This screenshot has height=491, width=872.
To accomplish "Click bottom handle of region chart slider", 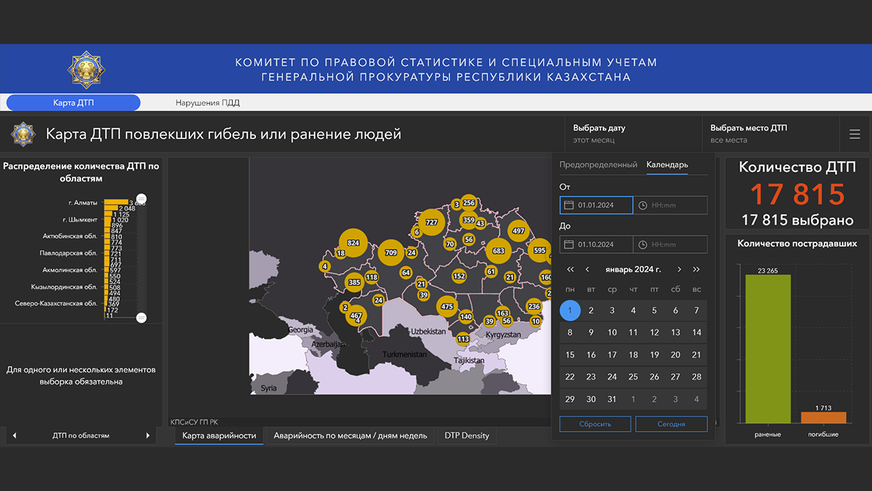I will click(141, 318).
